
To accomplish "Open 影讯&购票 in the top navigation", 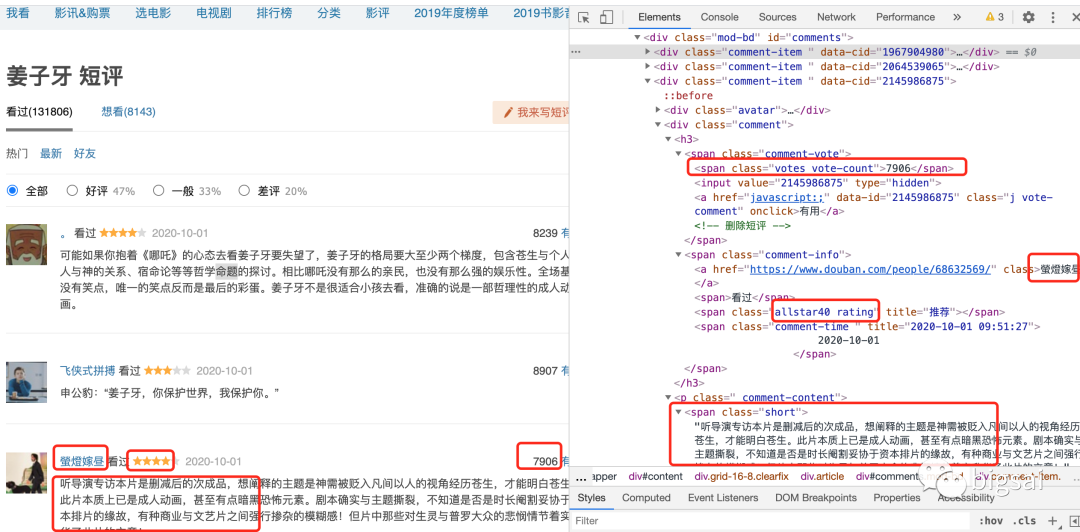I will [82, 13].
